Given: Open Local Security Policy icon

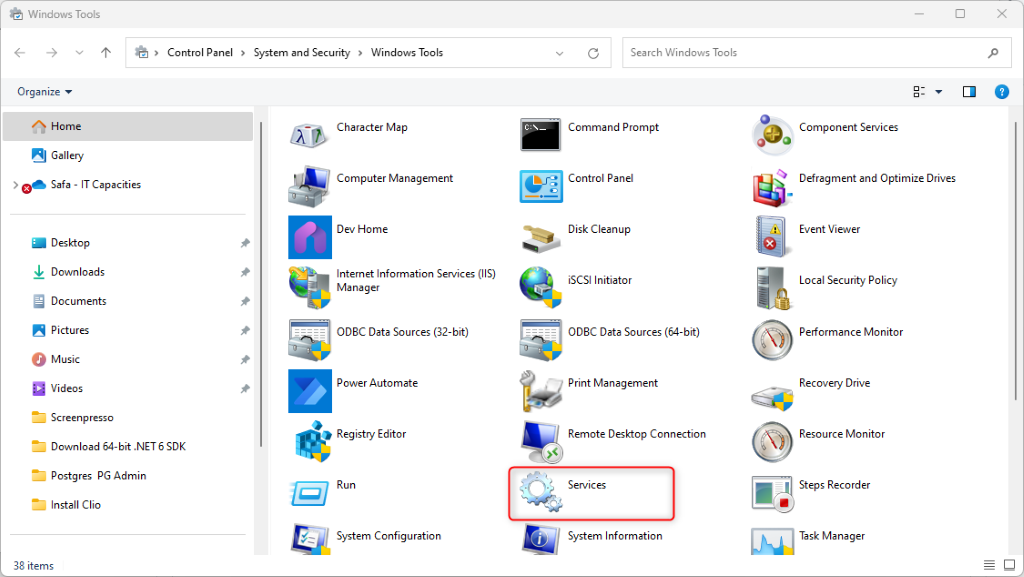Looking at the screenshot, I should pos(773,288).
